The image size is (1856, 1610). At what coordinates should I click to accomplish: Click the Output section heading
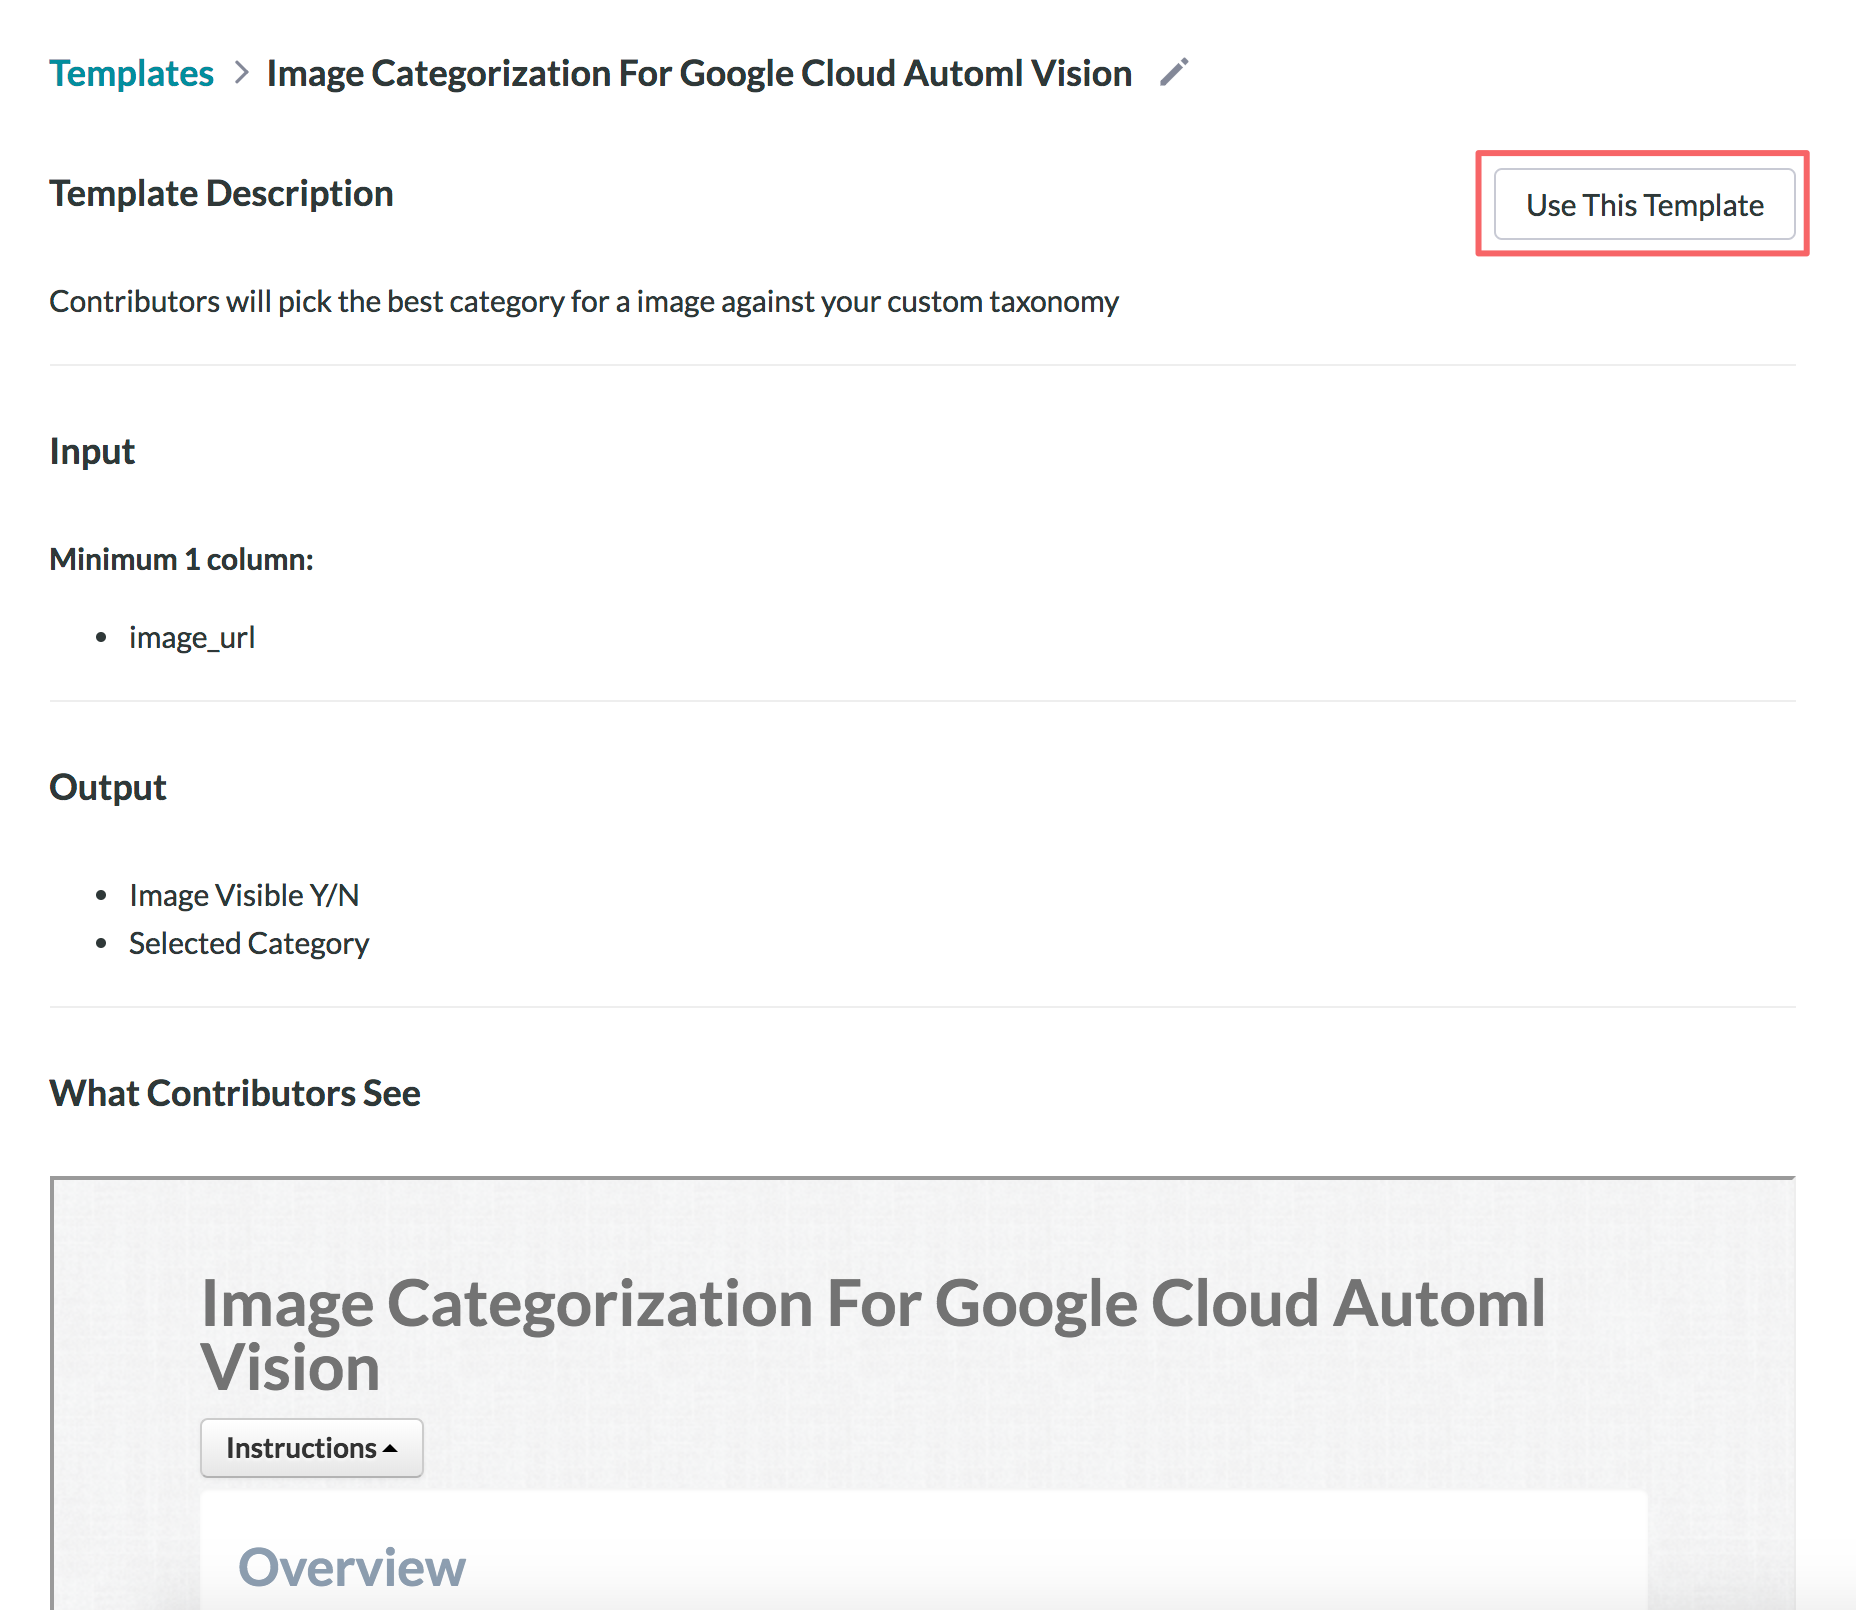(108, 787)
